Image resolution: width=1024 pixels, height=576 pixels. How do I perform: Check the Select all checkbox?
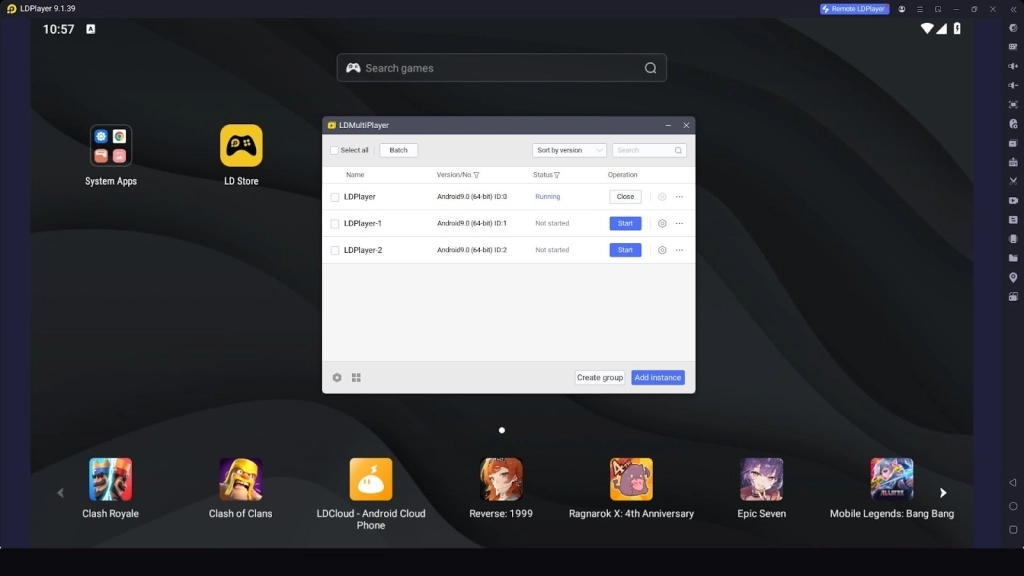(335, 151)
